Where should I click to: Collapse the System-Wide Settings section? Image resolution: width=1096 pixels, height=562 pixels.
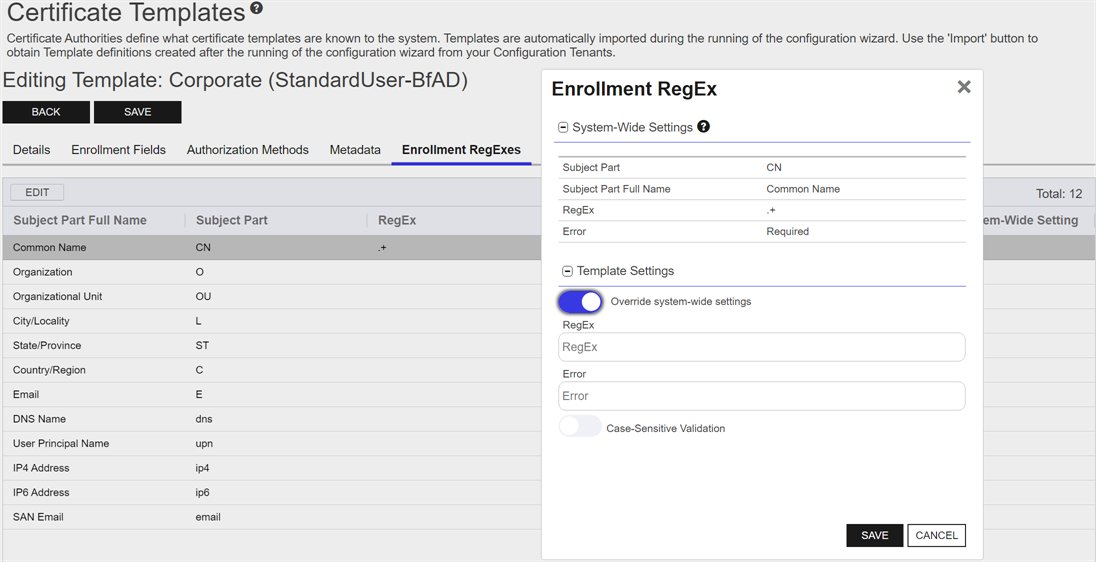pyautogui.click(x=563, y=128)
